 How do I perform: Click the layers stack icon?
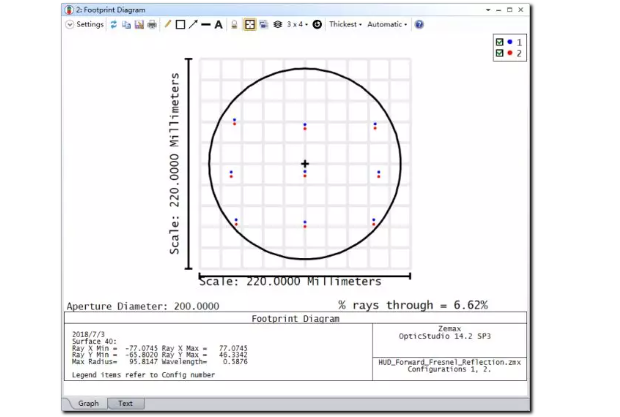pyautogui.click(x=278, y=25)
